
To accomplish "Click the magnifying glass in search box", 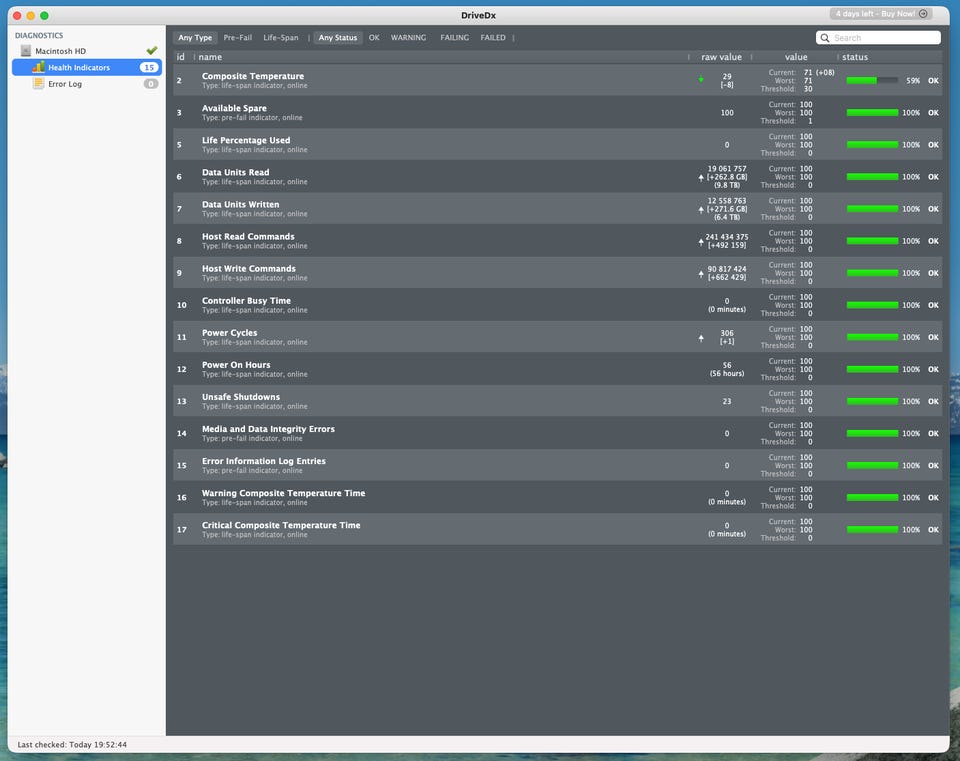I will pos(826,38).
